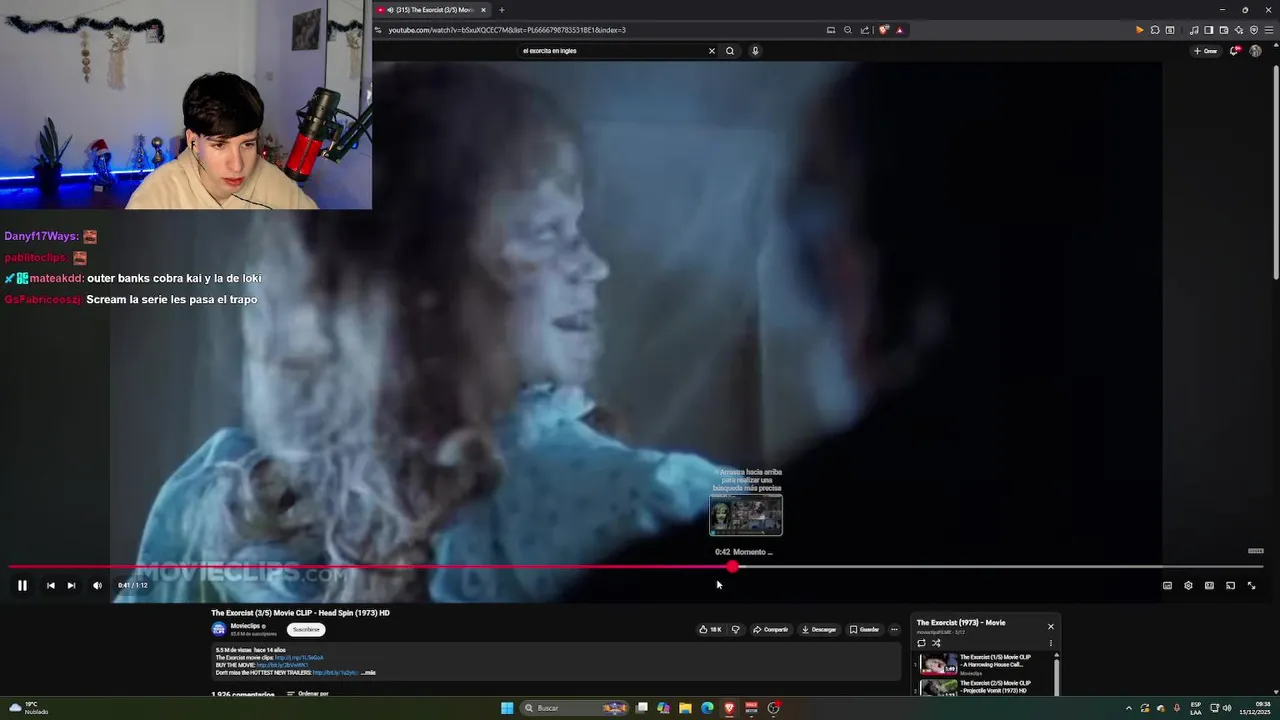Viewport: 1280px width, 720px height.
Task: Click the Brave Rewards triangle icon
Action: pyautogui.click(x=899, y=30)
